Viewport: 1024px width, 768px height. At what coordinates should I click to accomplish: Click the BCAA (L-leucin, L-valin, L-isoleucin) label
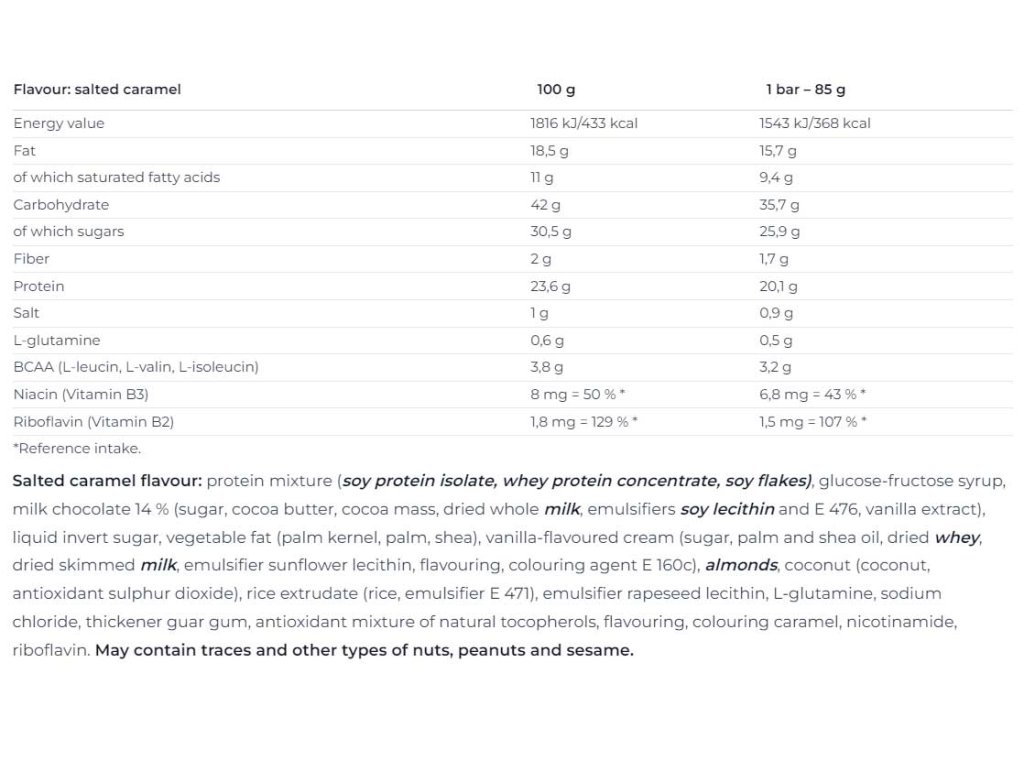[136, 367]
